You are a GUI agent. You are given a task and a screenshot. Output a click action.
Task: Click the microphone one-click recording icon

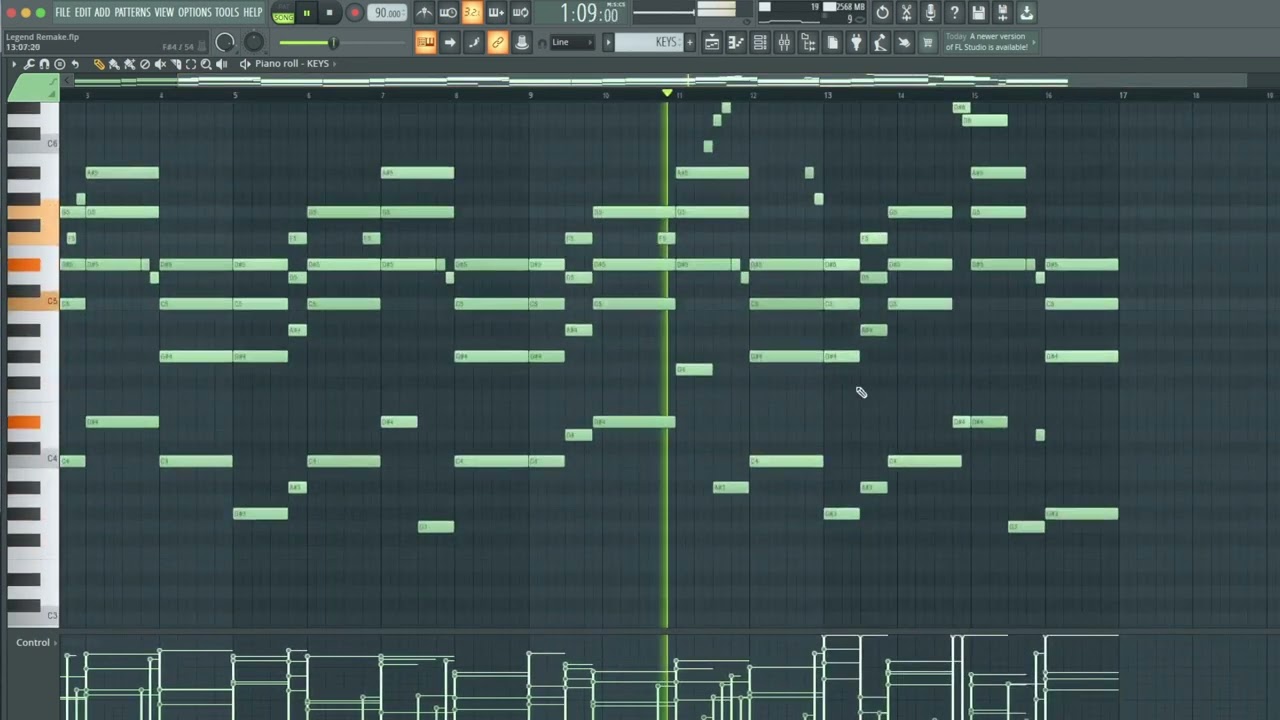(930, 13)
